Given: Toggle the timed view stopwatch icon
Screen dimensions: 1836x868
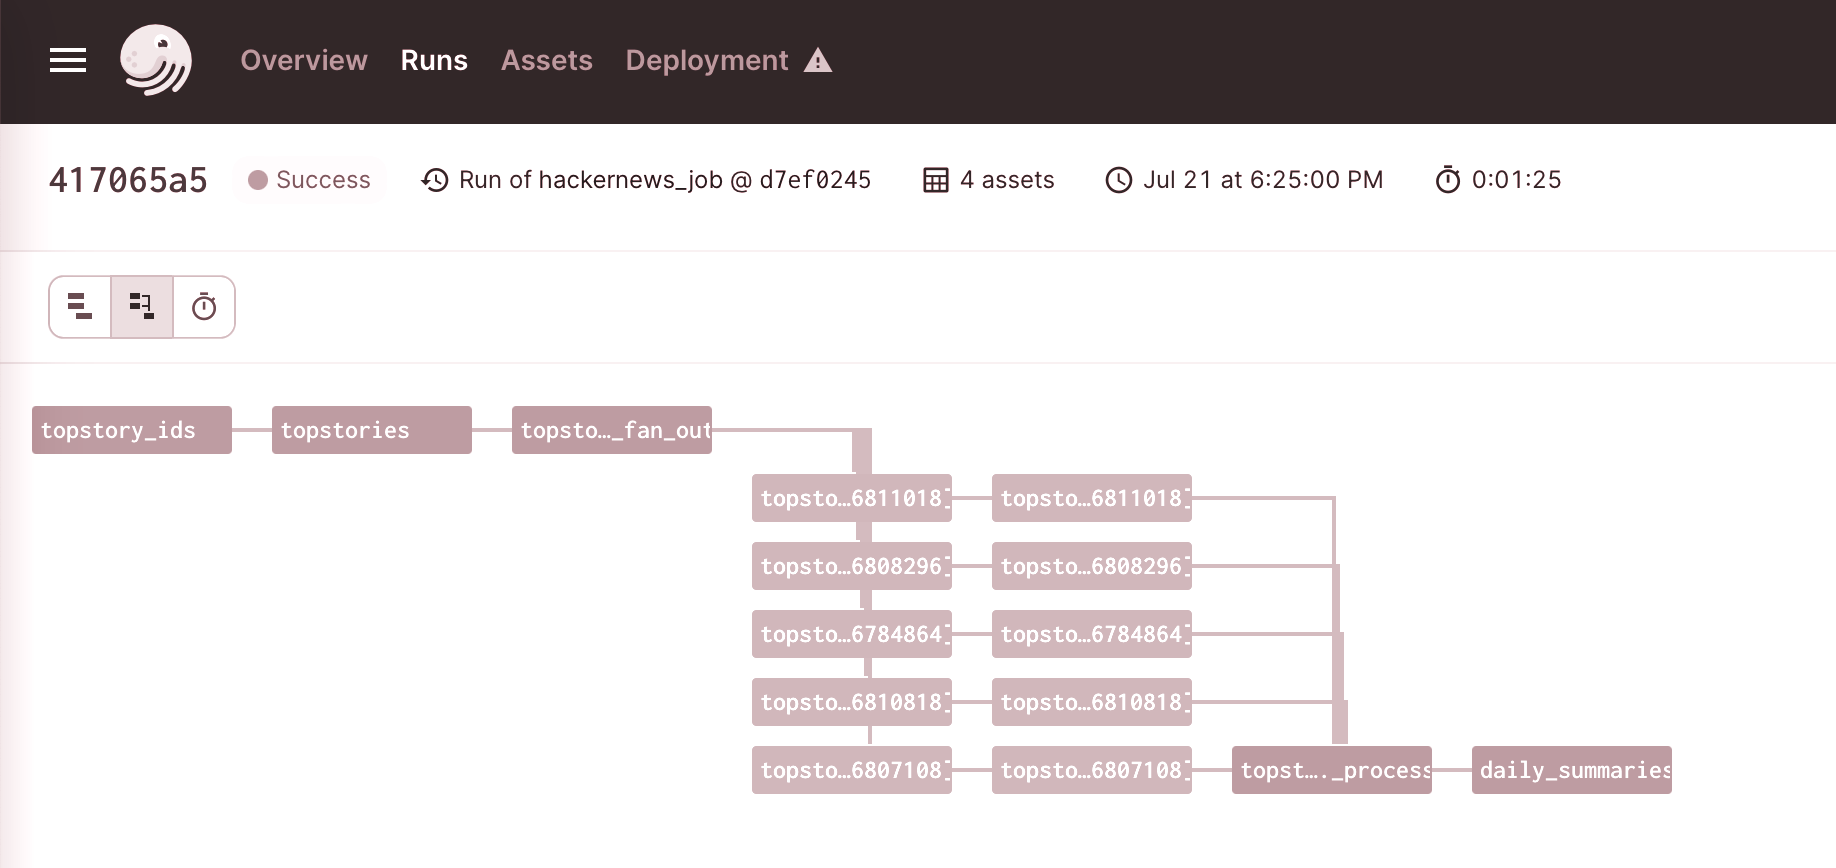Looking at the screenshot, I should (x=204, y=307).
